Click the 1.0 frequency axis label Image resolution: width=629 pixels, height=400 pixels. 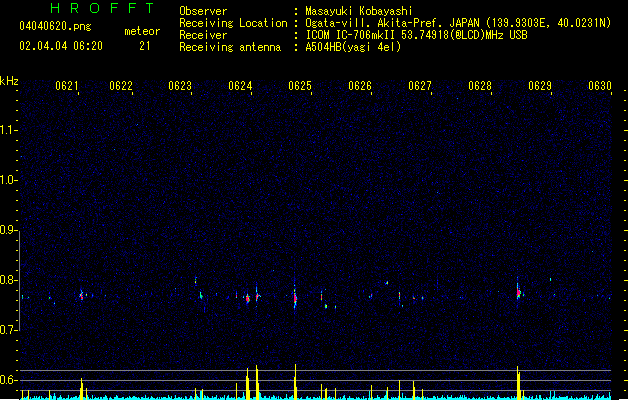(x=8, y=180)
